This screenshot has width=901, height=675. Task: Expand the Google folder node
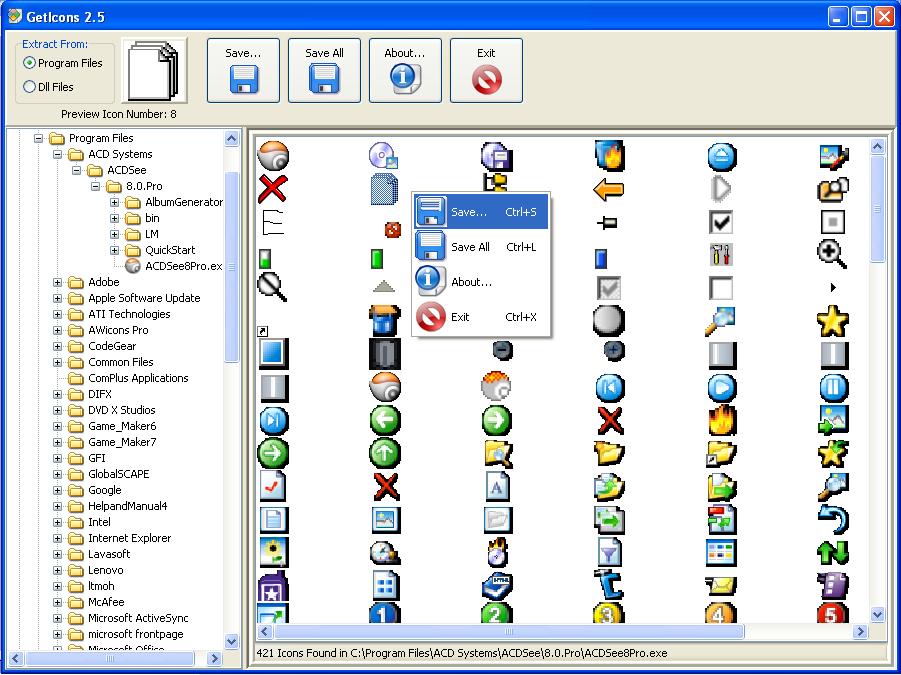coord(57,490)
